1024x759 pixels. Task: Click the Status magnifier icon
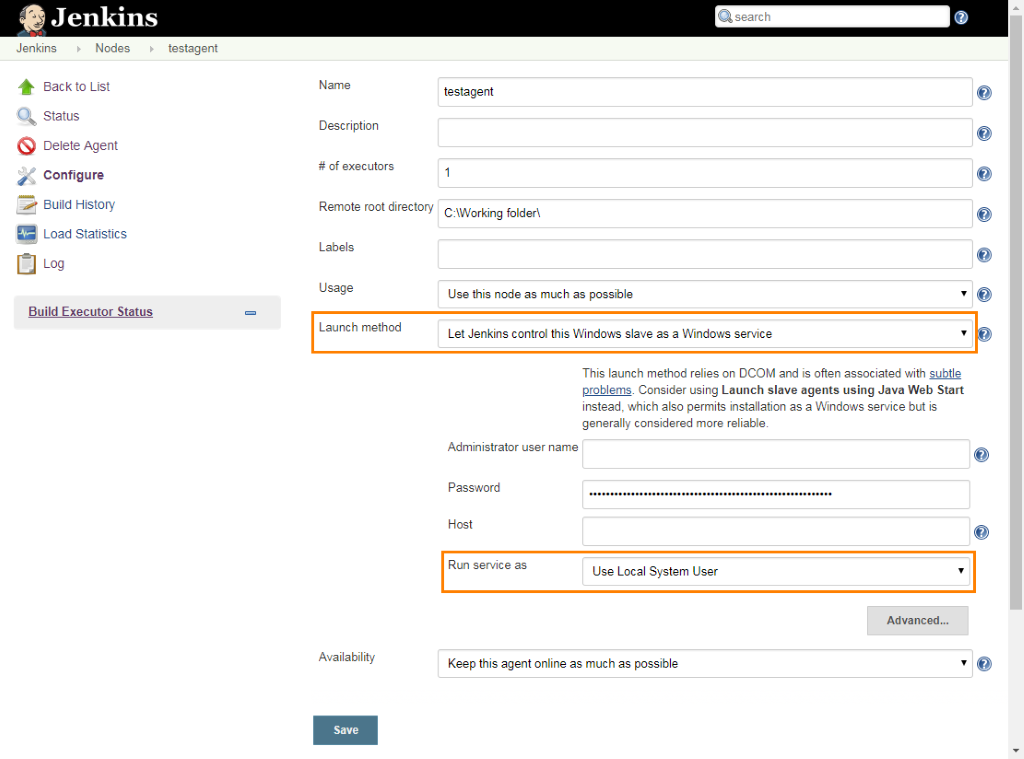(x=26, y=116)
